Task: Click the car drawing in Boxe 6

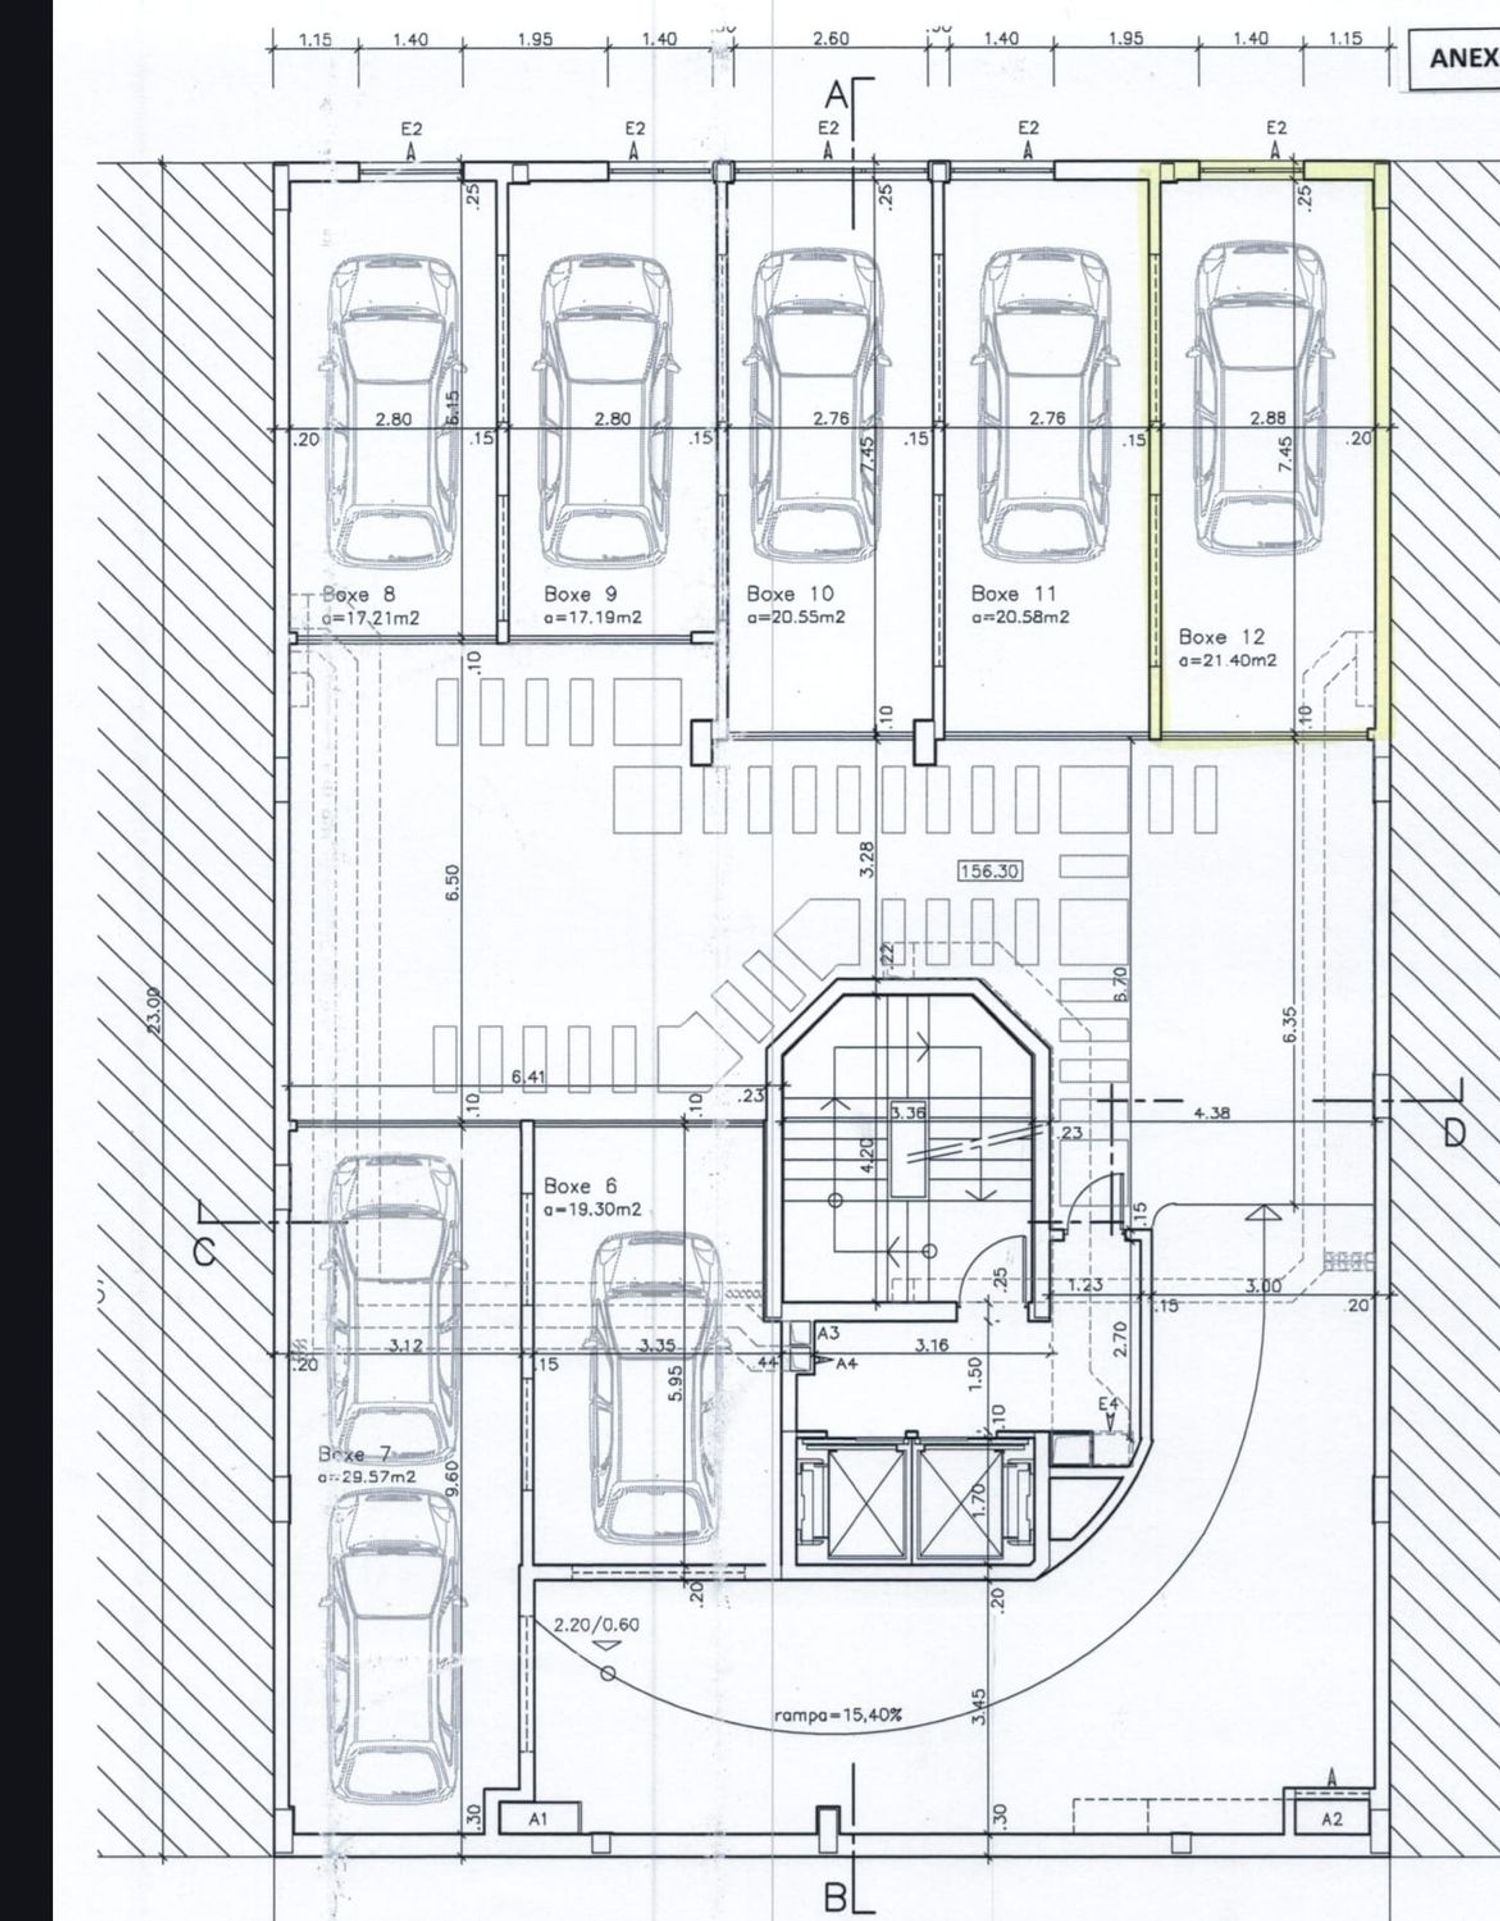Action: click(x=657, y=1389)
